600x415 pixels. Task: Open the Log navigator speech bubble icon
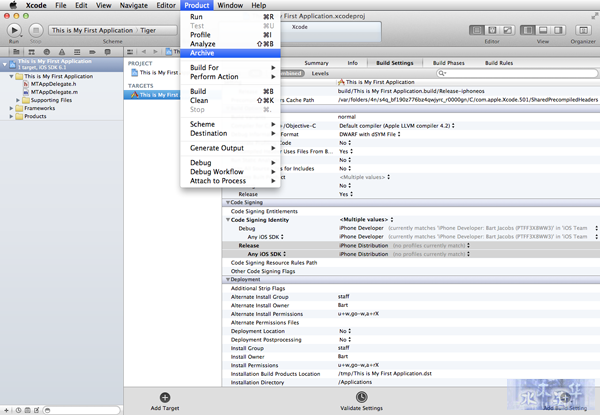click(108, 52)
